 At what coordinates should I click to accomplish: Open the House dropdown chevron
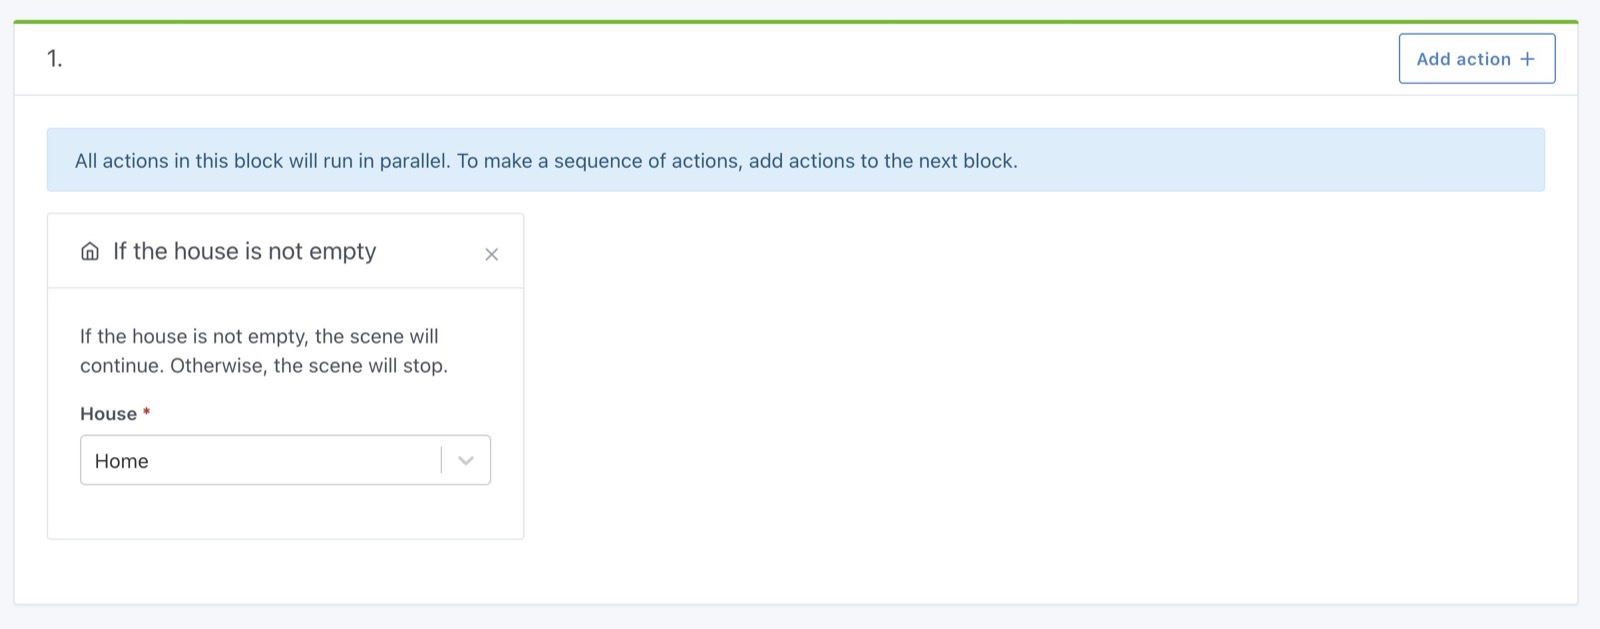tap(465, 460)
